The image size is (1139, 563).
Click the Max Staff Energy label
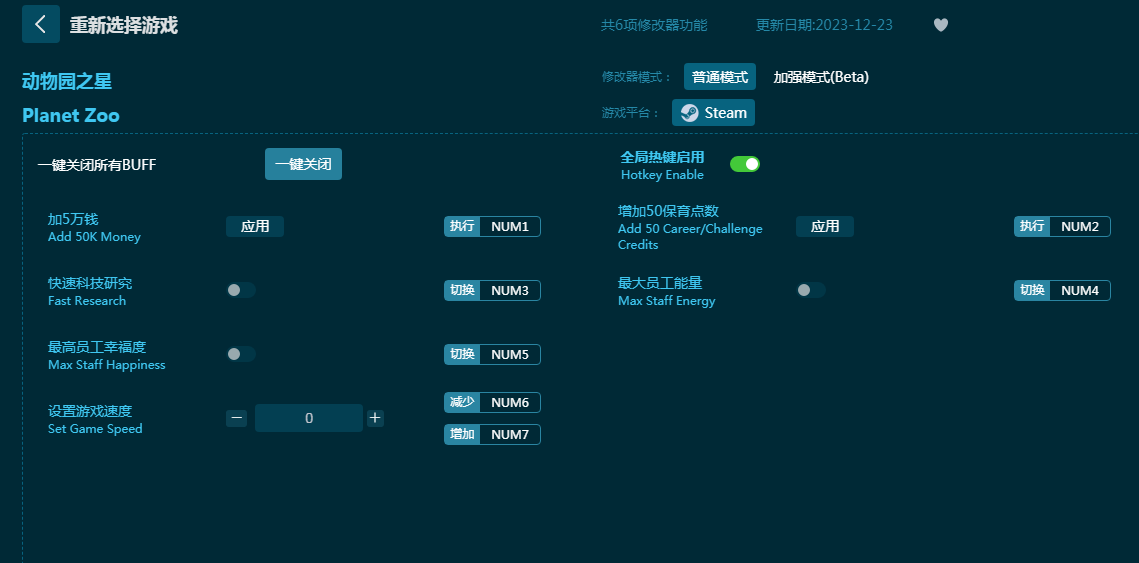tap(667, 301)
